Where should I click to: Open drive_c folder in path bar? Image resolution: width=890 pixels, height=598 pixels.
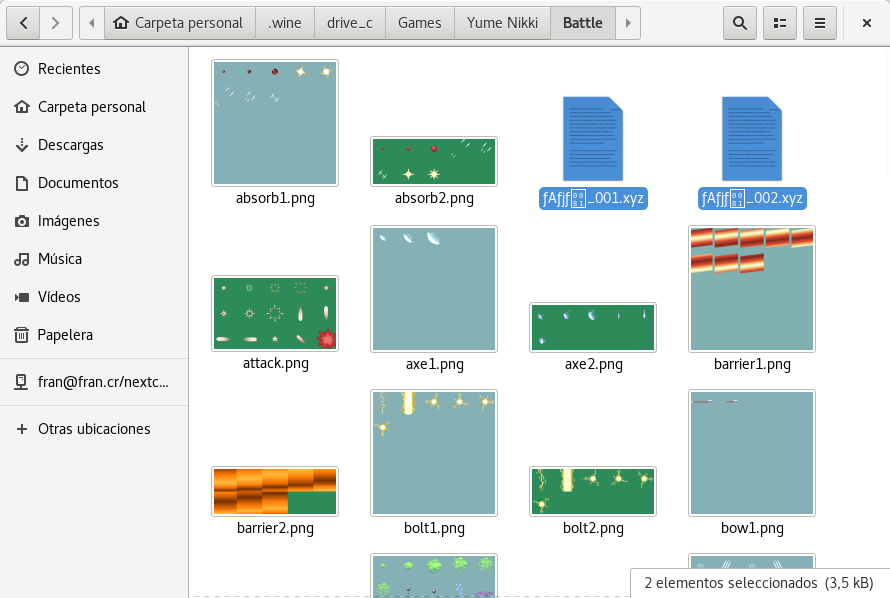click(350, 23)
